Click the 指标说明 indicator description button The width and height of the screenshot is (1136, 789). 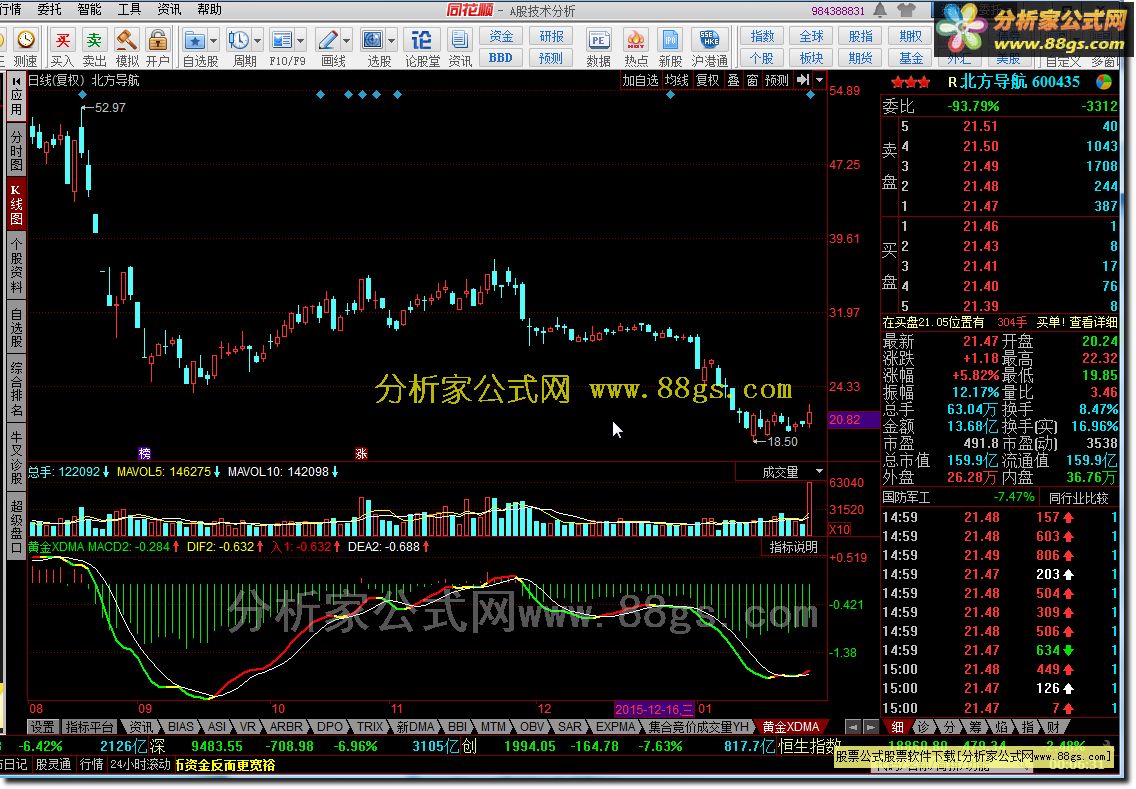coord(793,547)
